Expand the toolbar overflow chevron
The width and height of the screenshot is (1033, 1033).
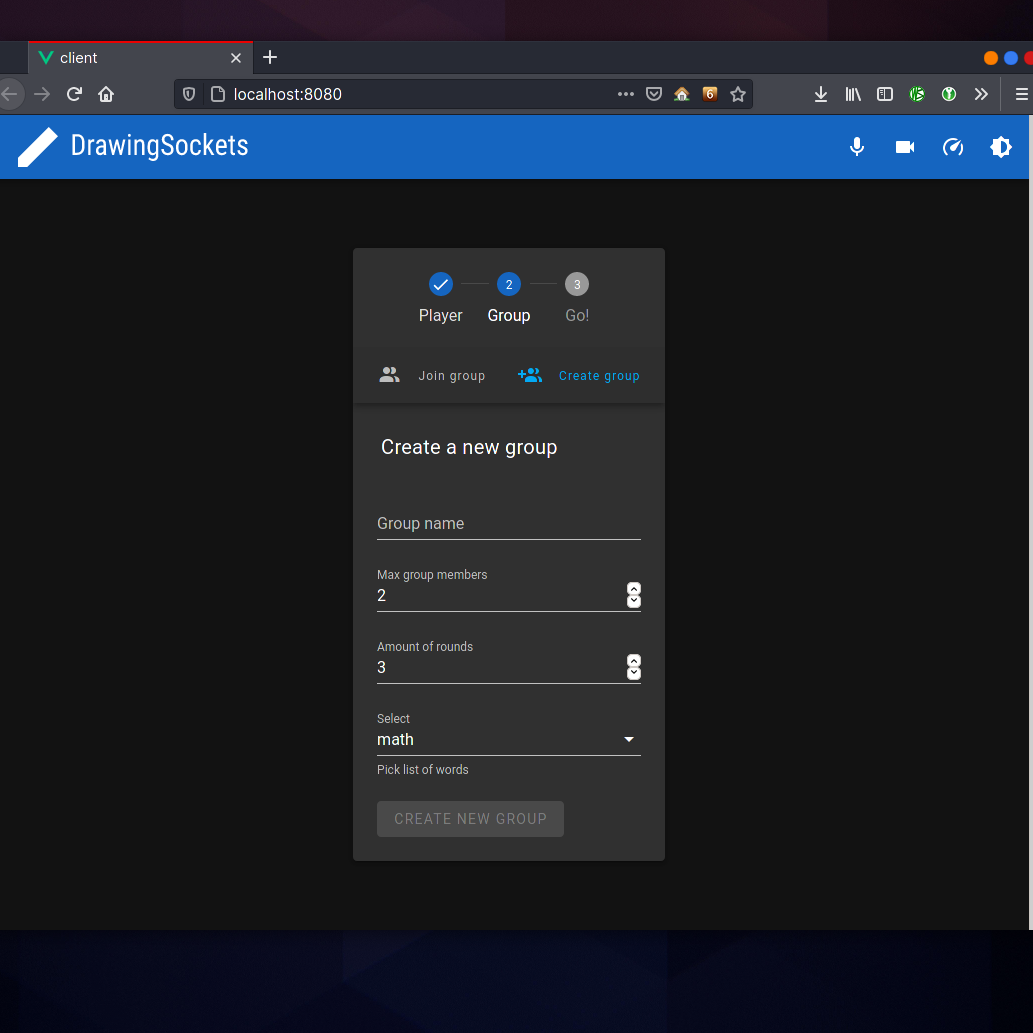[981, 94]
